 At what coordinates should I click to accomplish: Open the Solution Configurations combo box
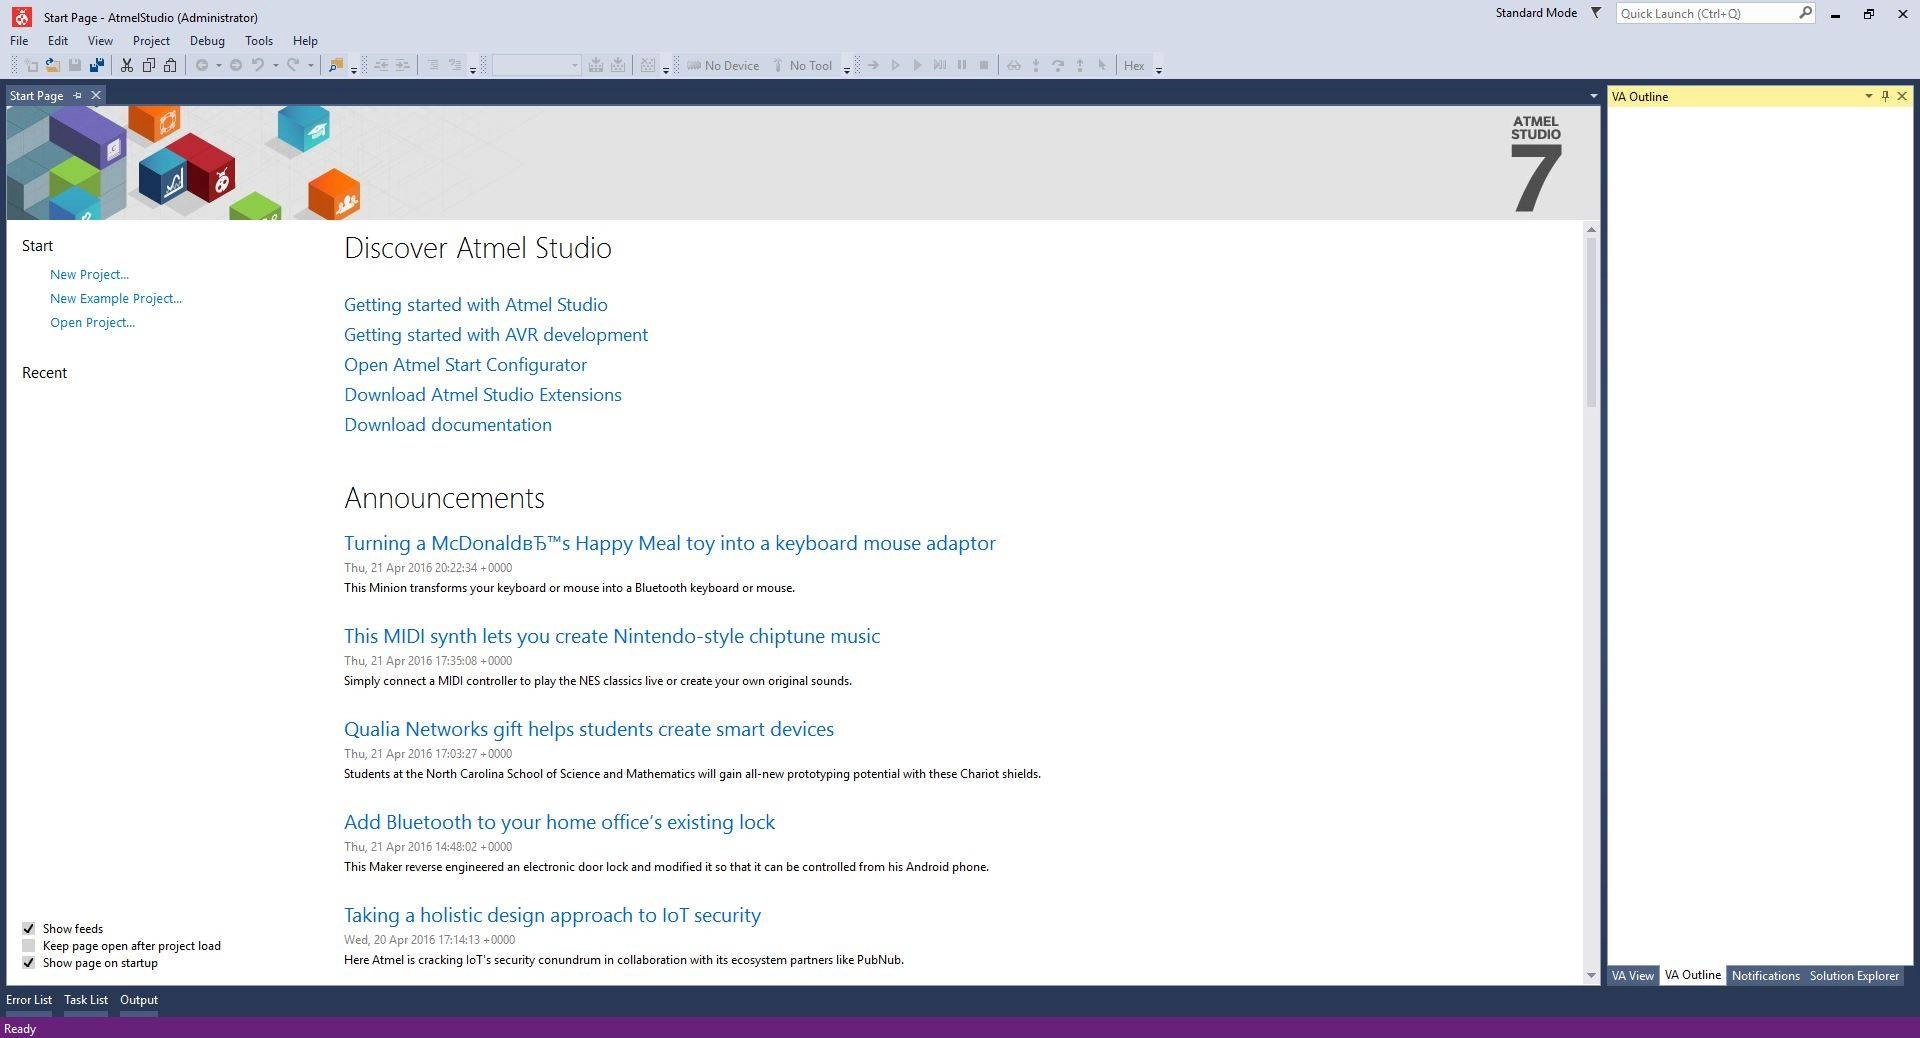537,65
